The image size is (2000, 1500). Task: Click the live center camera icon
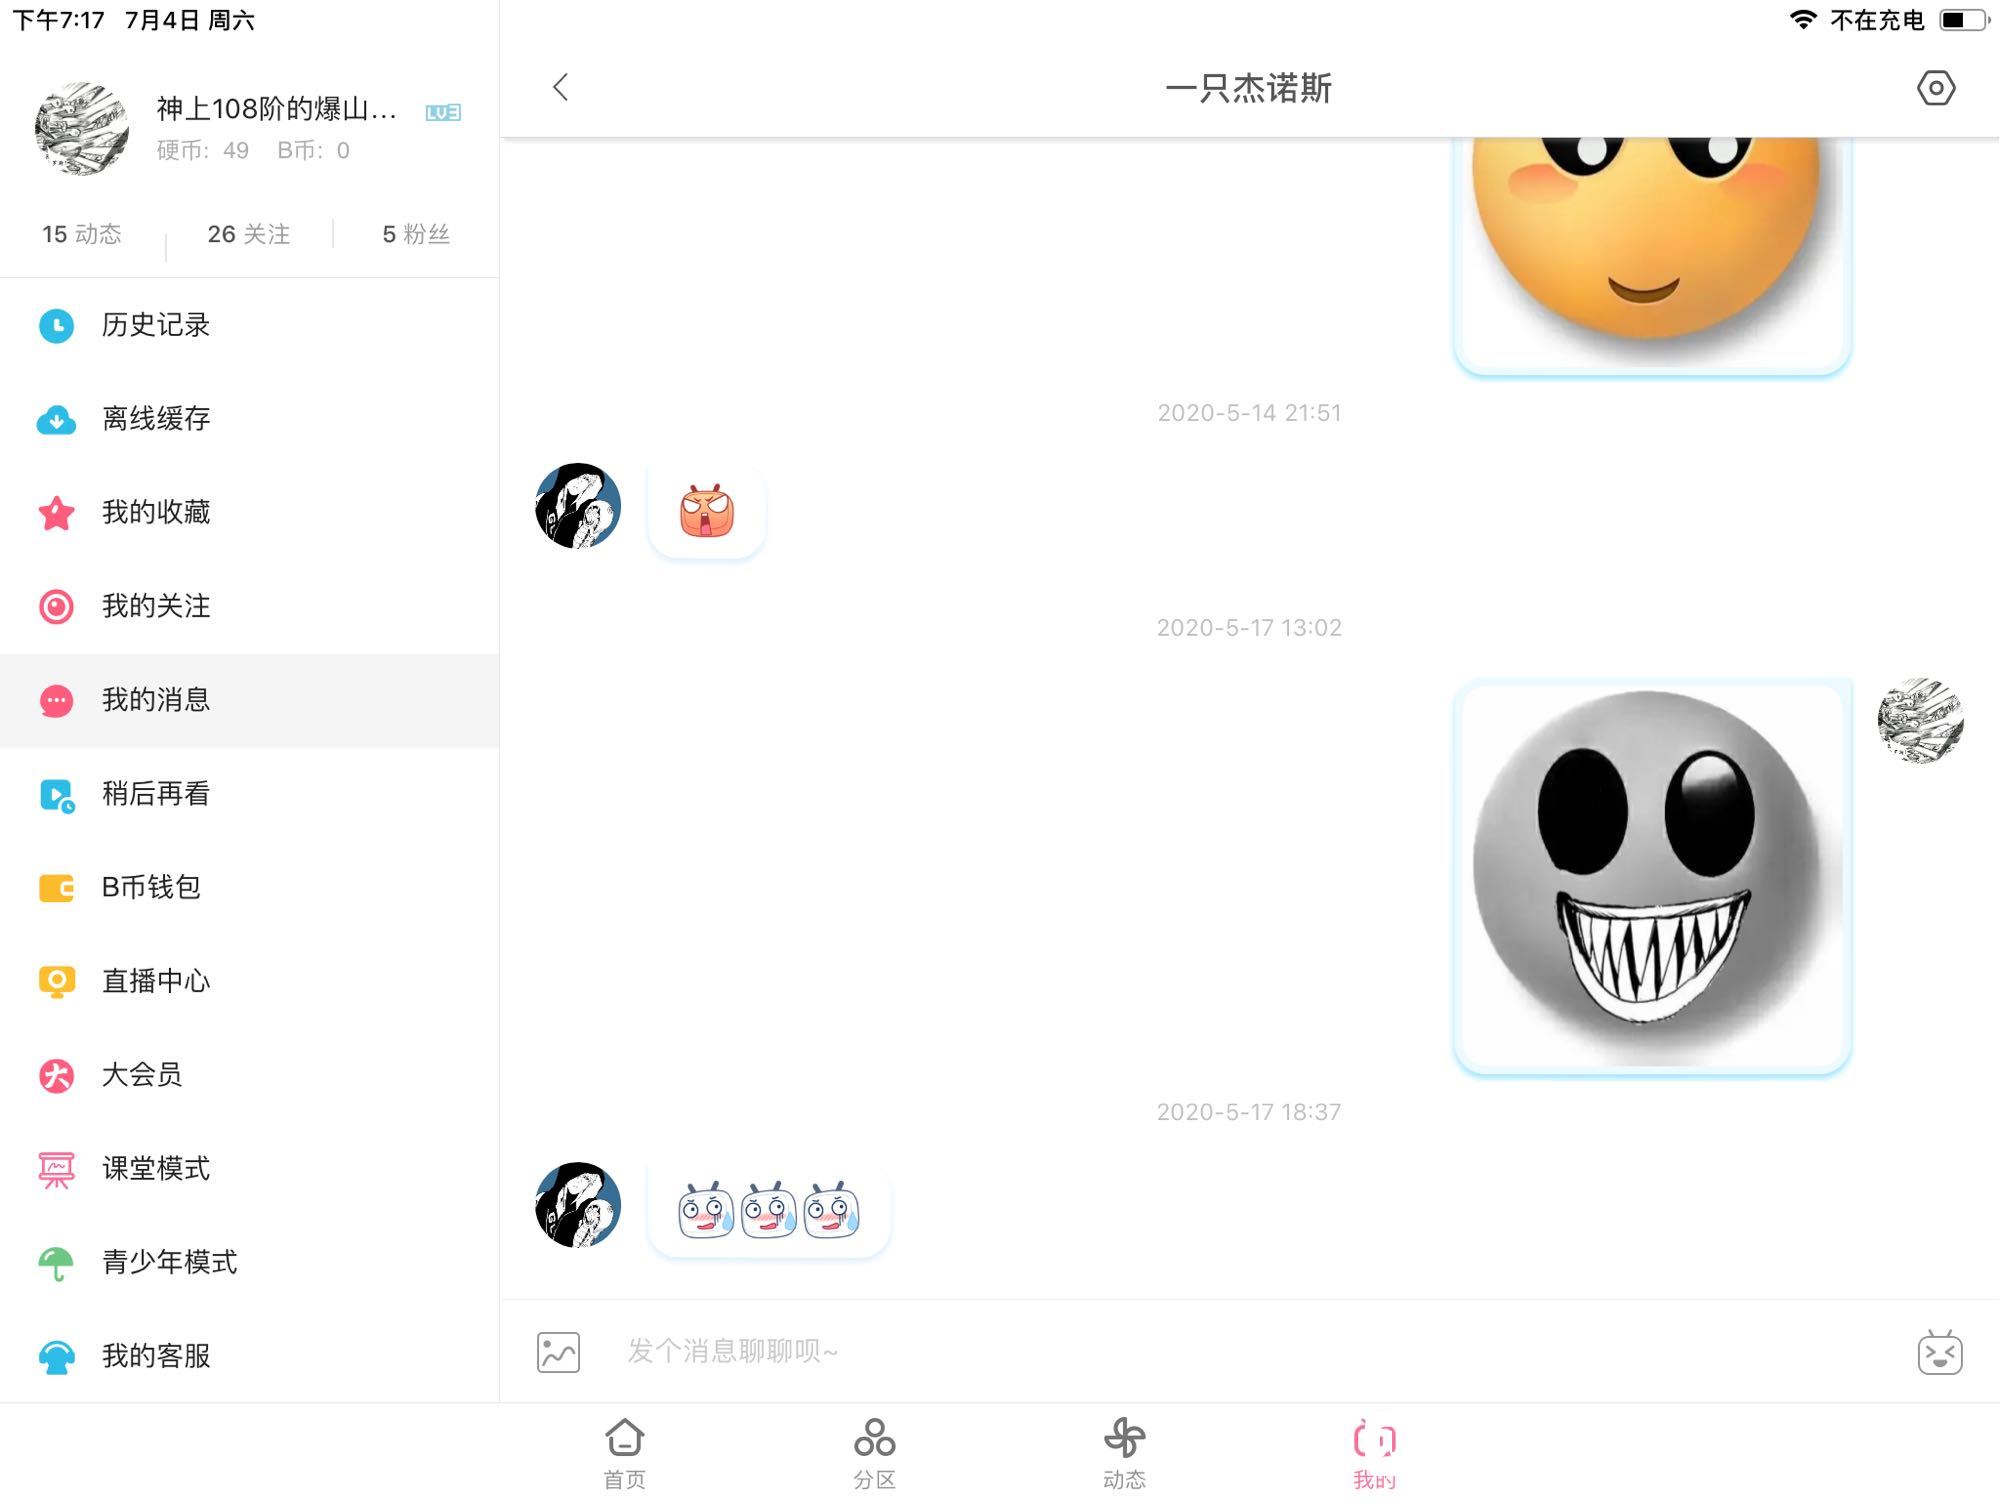(56, 982)
